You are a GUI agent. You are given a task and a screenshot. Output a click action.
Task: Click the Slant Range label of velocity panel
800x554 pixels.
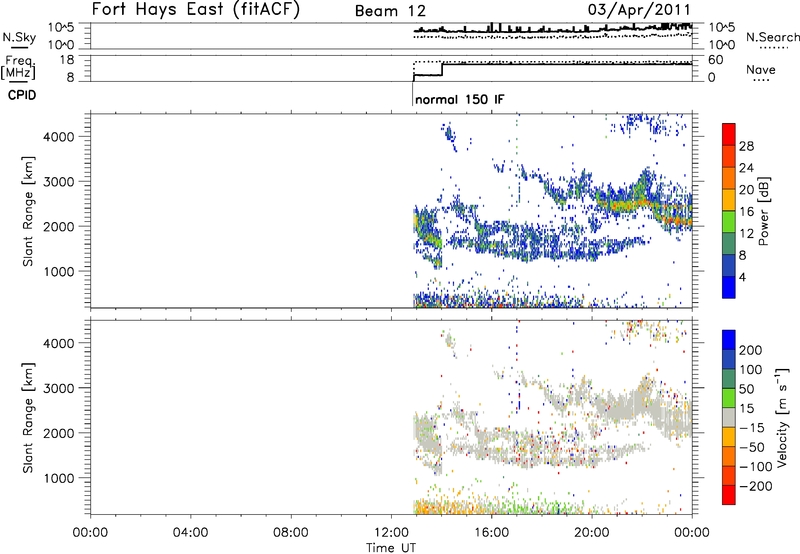point(28,417)
